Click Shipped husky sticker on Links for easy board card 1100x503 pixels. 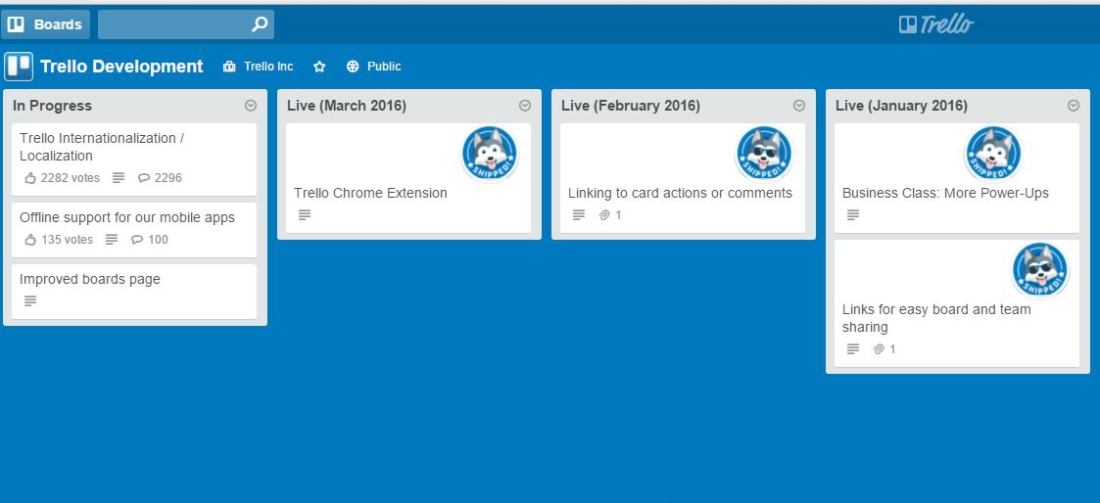[x=1040, y=270]
